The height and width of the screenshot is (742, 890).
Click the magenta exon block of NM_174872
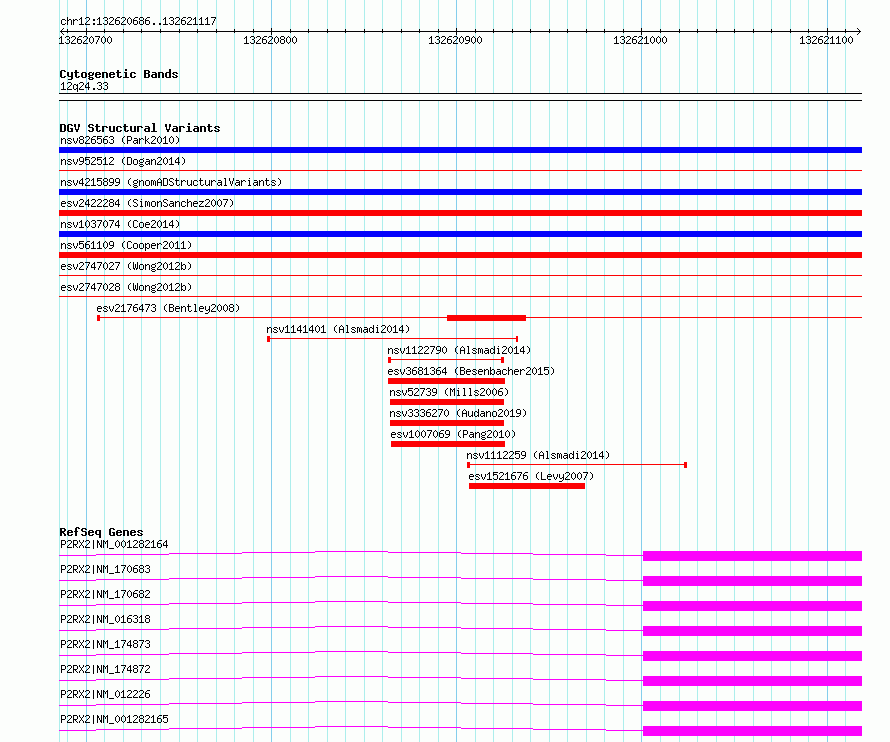click(753, 681)
